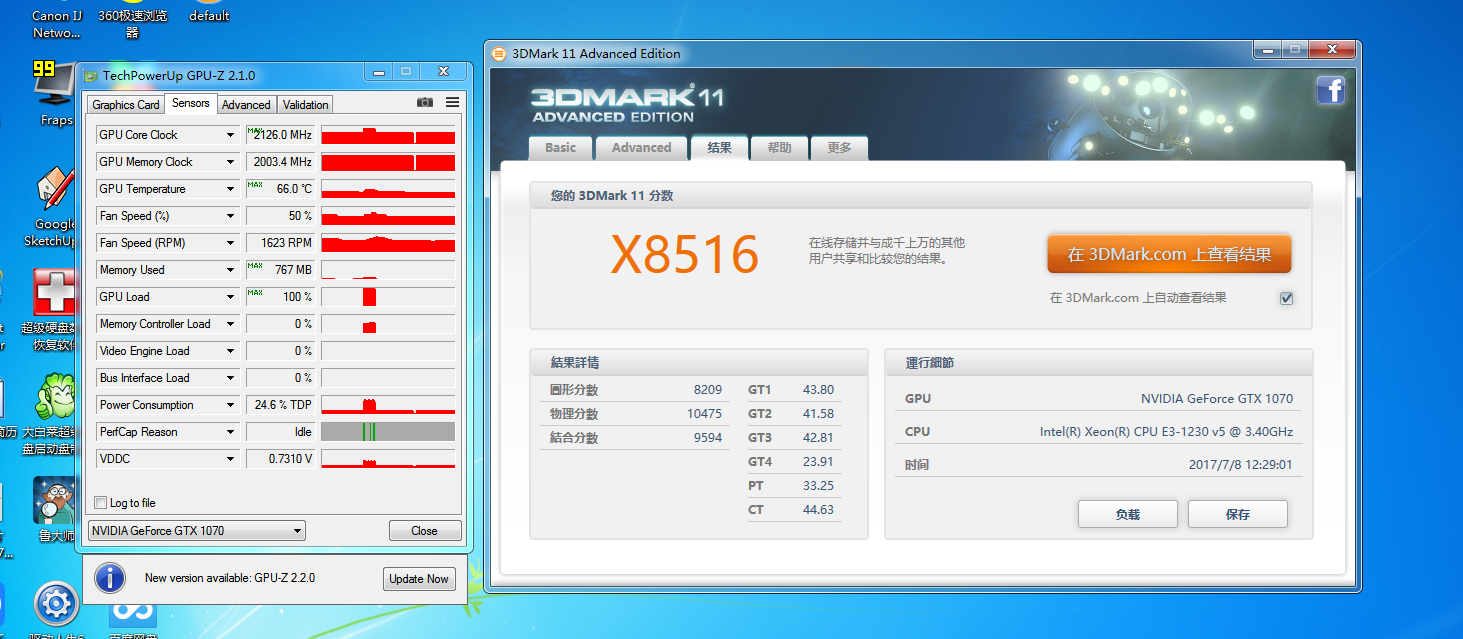Click the GPU Temperature history graph
1463x639 pixels.
(388, 189)
